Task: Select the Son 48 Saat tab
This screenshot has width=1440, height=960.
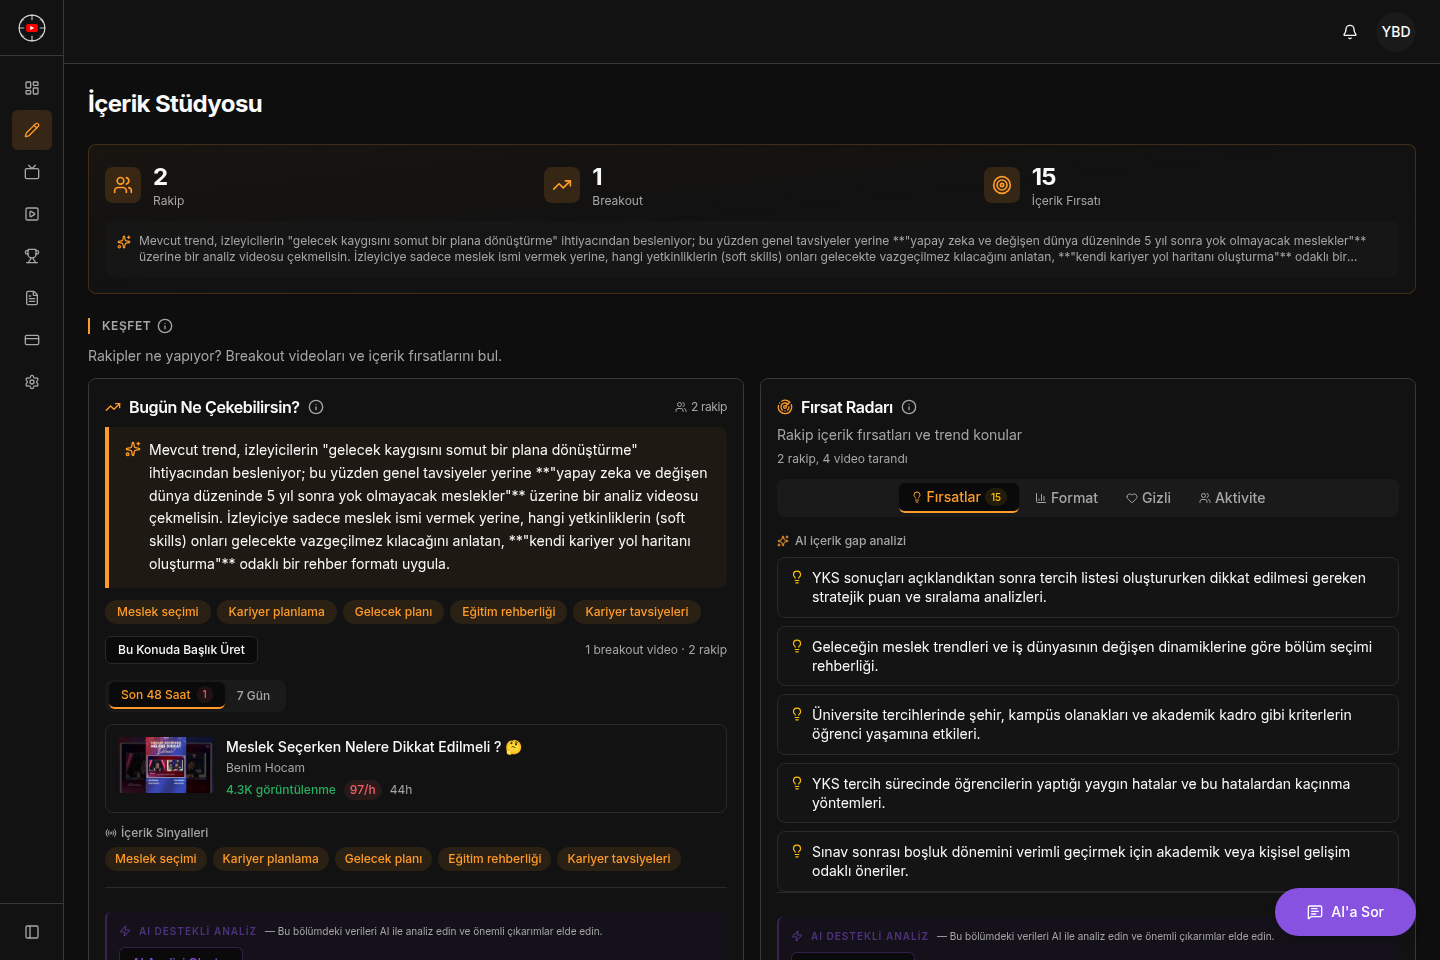Action: coord(166,695)
